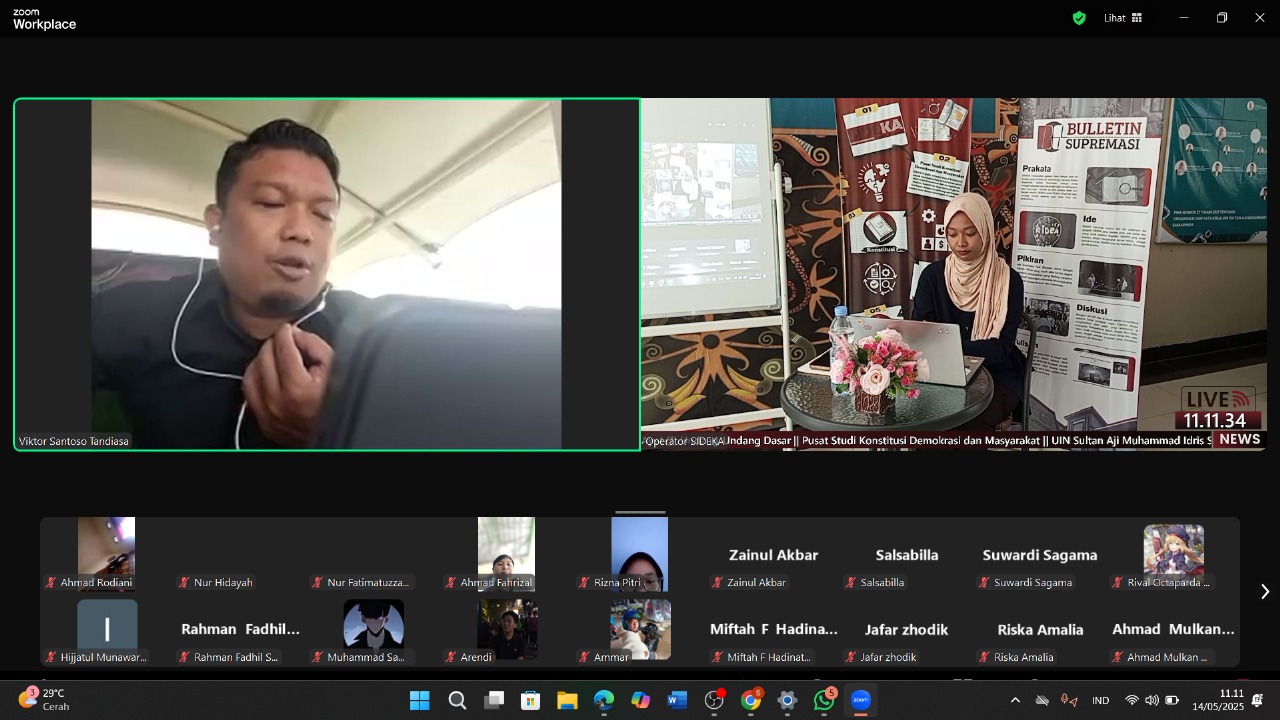This screenshot has height=720, width=1280.
Task: Show hidden system tray icons
Action: tap(1015, 700)
